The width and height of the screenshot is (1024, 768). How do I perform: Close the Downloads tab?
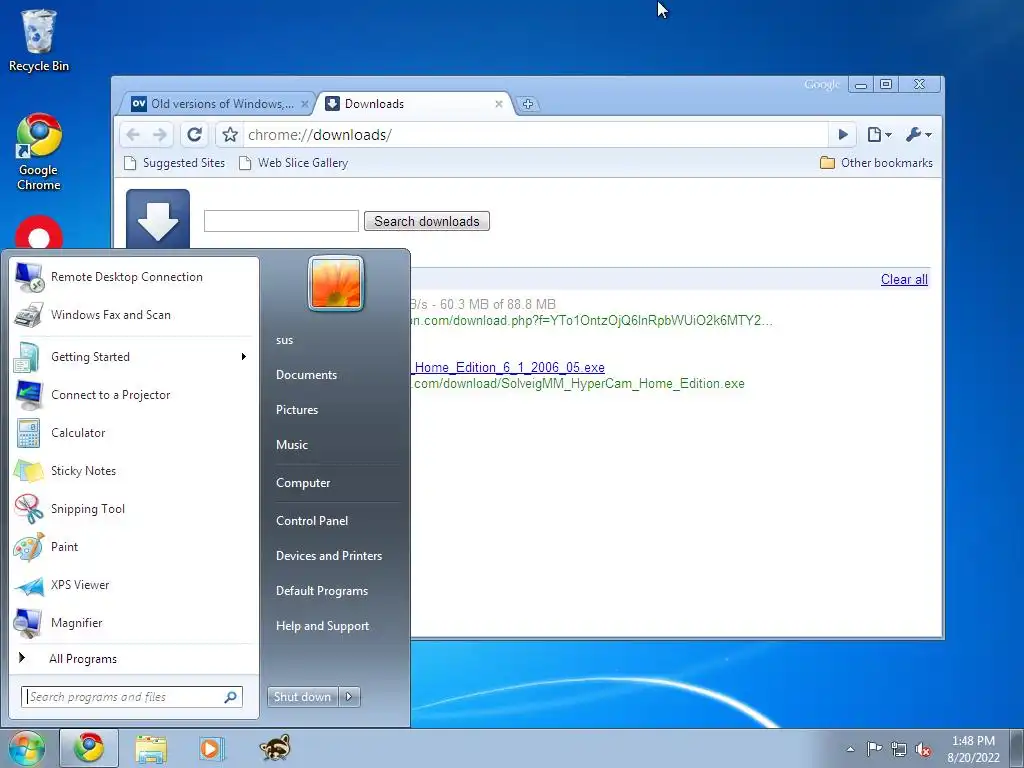(x=499, y=104)
